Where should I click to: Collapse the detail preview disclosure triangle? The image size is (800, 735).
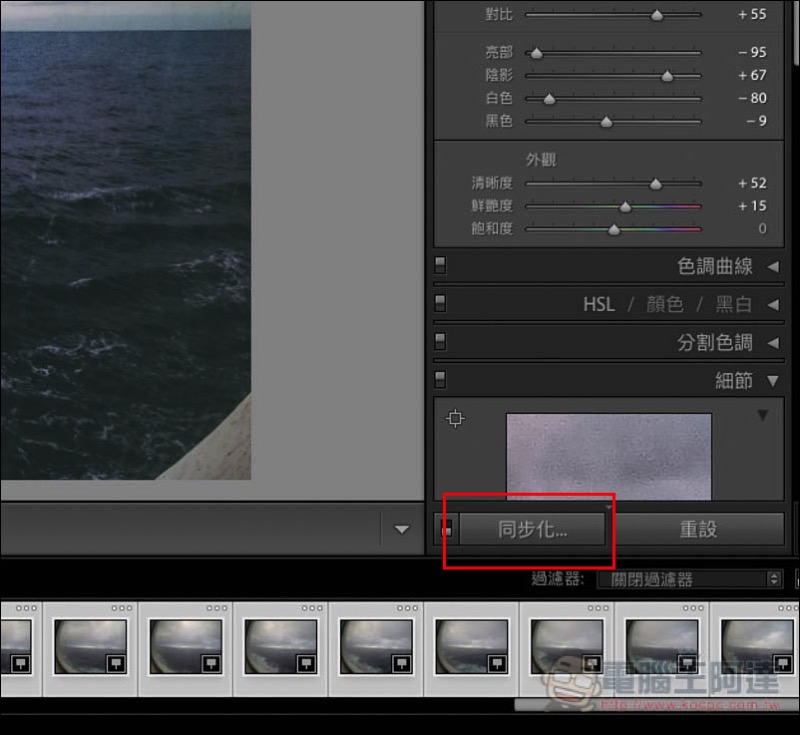click(x=763, y=415)
